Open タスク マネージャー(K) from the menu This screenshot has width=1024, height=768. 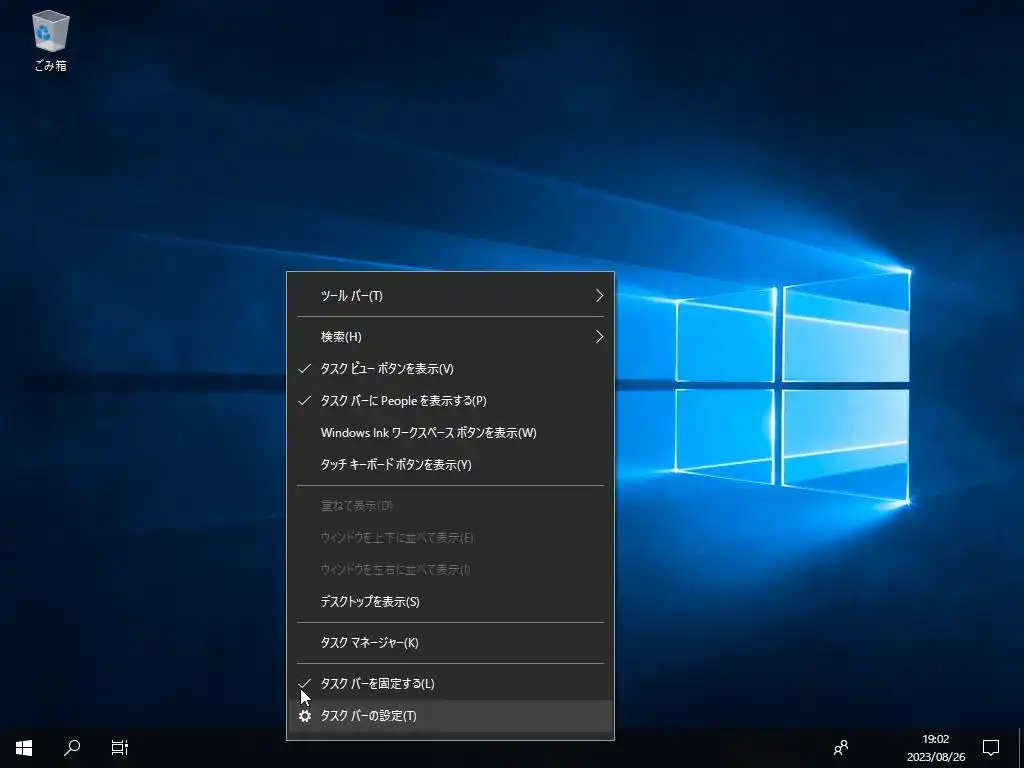coord(450,643)
